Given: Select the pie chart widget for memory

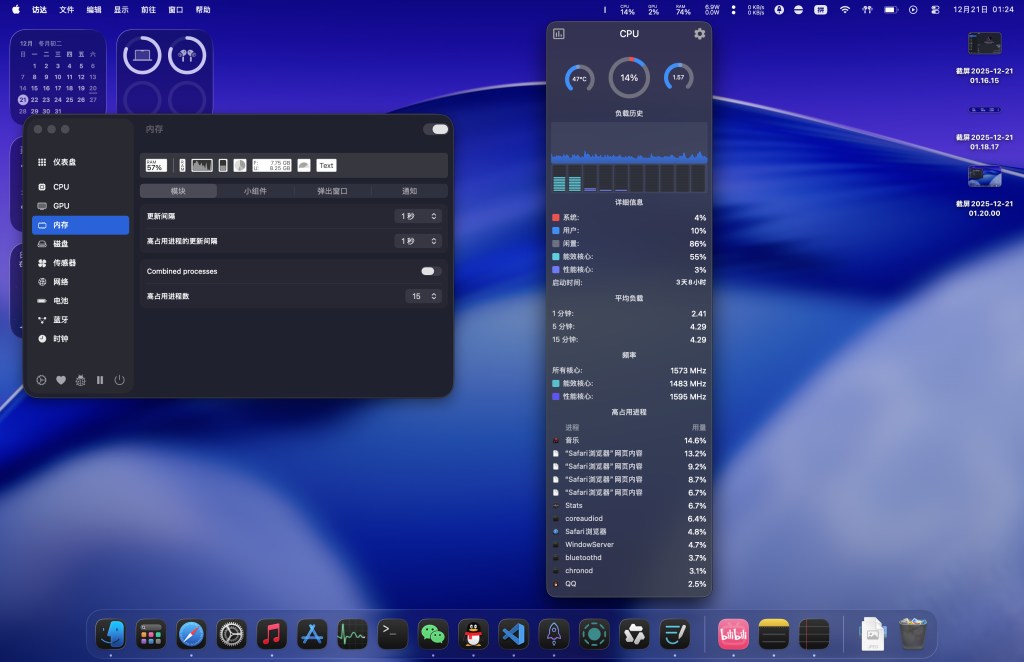Looking at the screenshot, I should [240, 165].
